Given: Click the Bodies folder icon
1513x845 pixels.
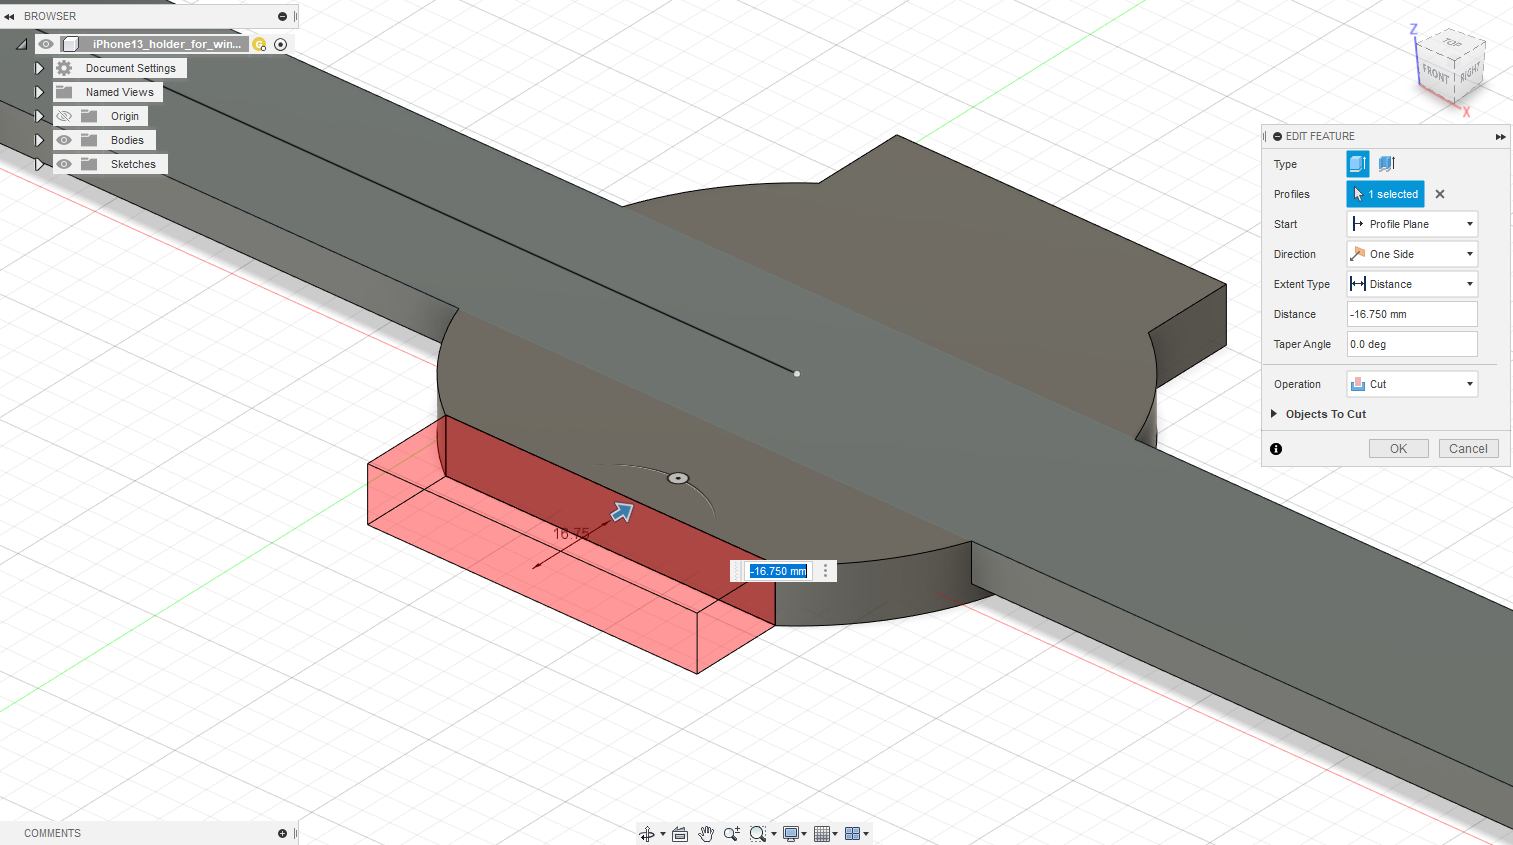Looking at the screenshot, I should (x=89, y=140).
